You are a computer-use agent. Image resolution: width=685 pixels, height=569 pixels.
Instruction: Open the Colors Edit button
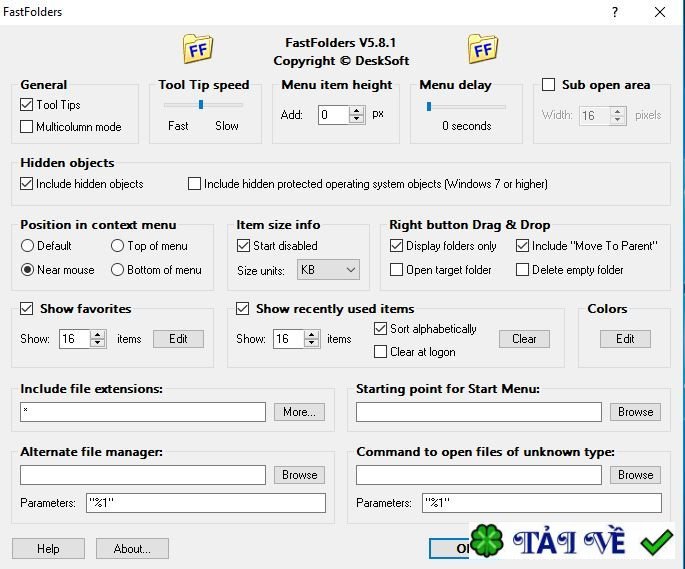point(625,339)
